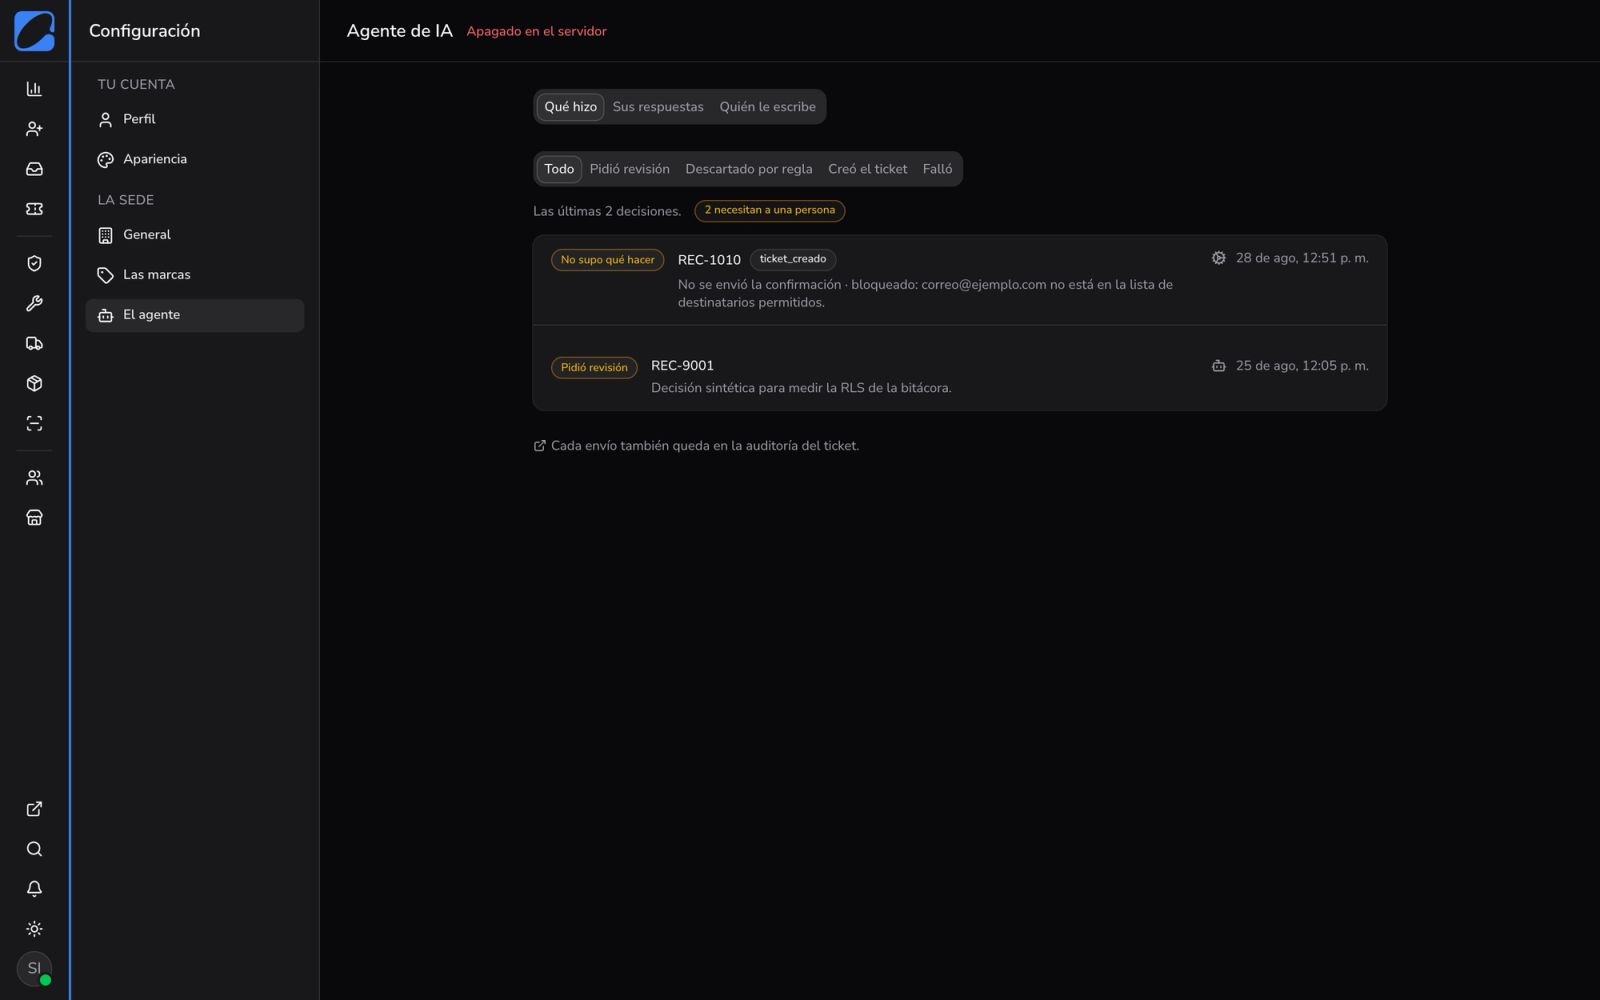Click 'Apagado en el servidor' status
The image size is (1600, 1000).
[536, 31]
